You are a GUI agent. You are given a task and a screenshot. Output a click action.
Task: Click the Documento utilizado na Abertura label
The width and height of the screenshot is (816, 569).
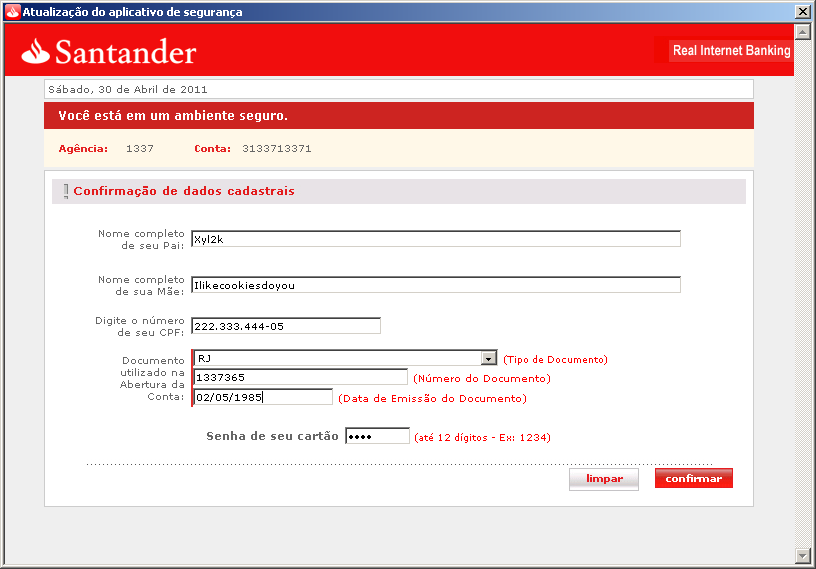point(152,378)
